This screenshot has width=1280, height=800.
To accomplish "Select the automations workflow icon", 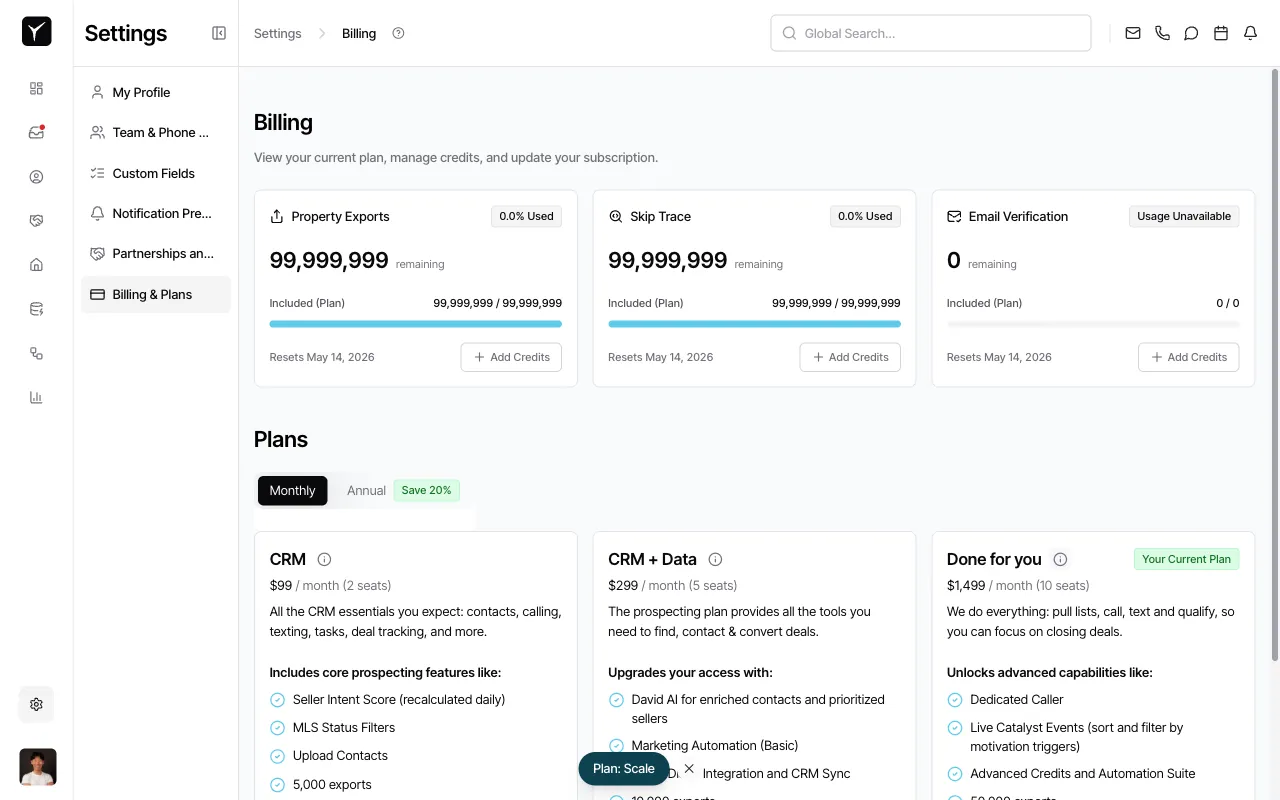I will tap(36, 353).
